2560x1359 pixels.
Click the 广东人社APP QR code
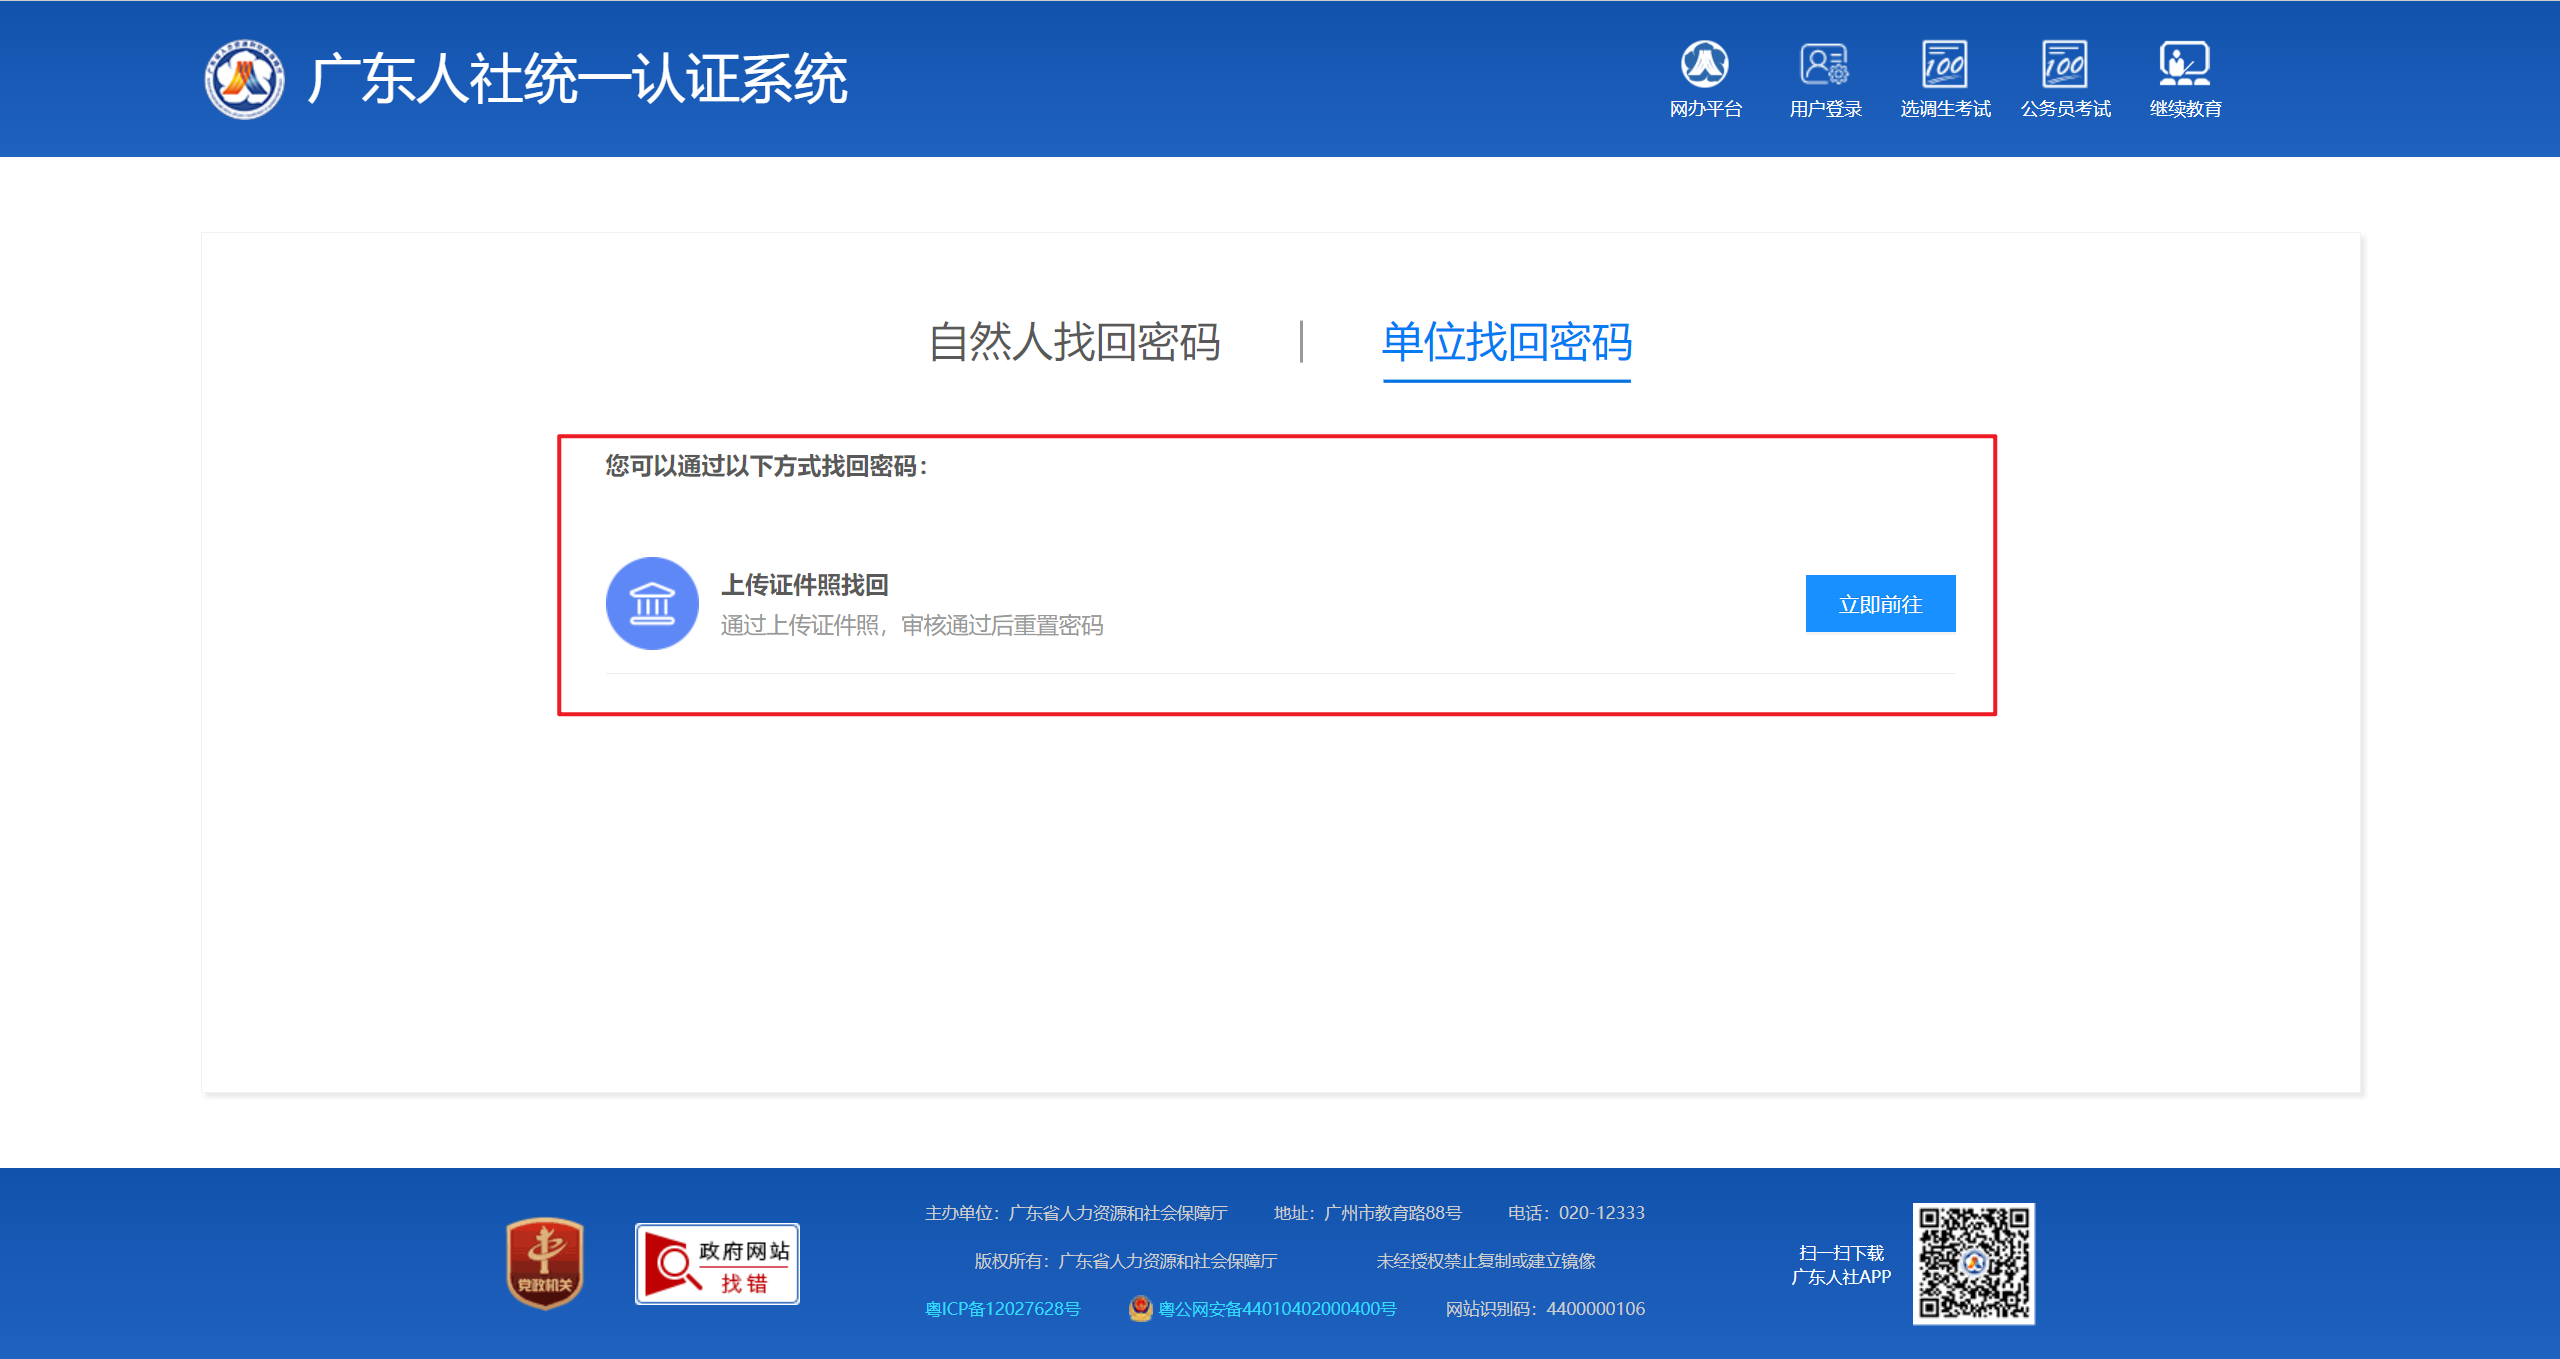[1973, 1263]
